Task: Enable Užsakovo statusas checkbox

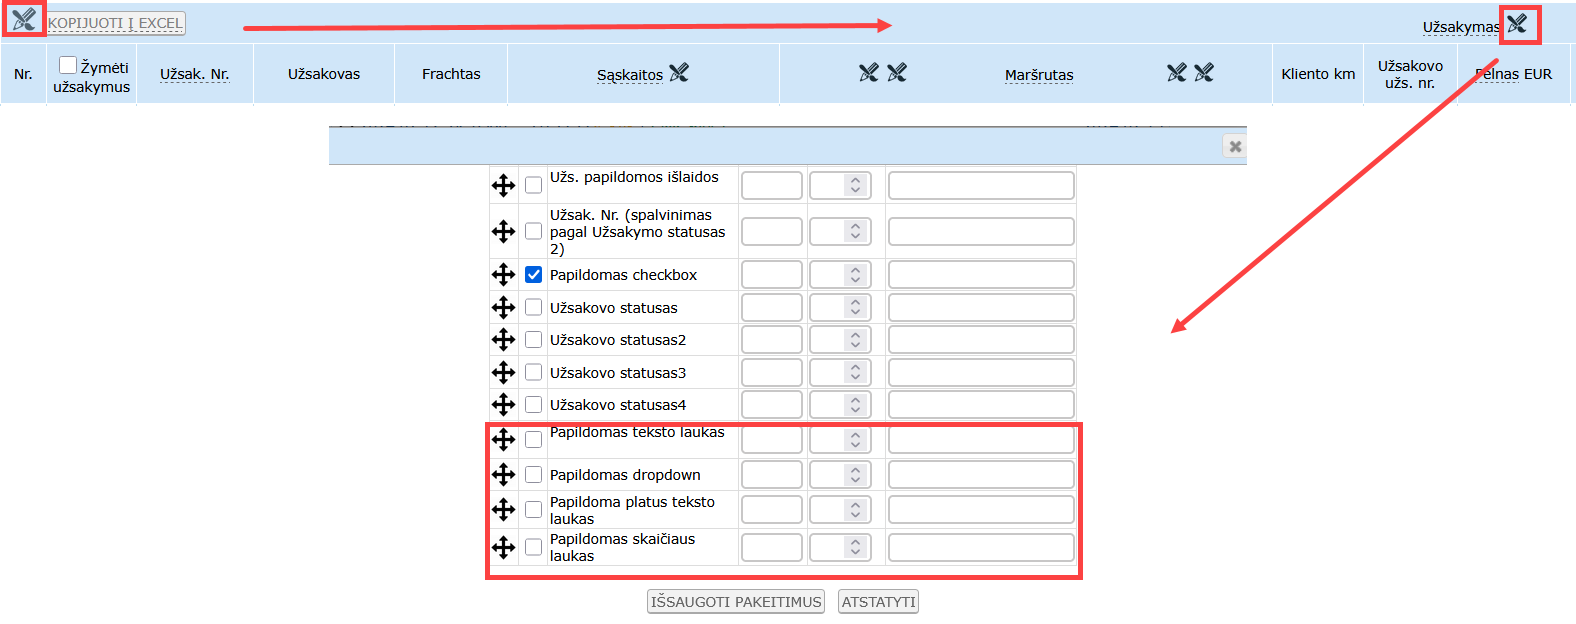Action: 534,307
